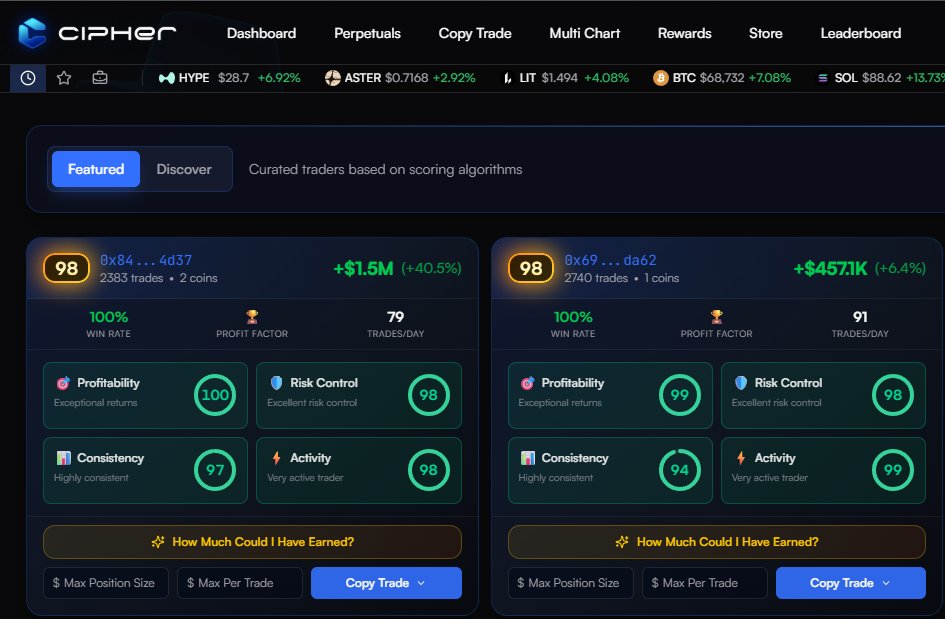Click Consistency chart icon on 0x84...4d37 card
The width and height of the screenshot is (945, 619).
(63, 458)
